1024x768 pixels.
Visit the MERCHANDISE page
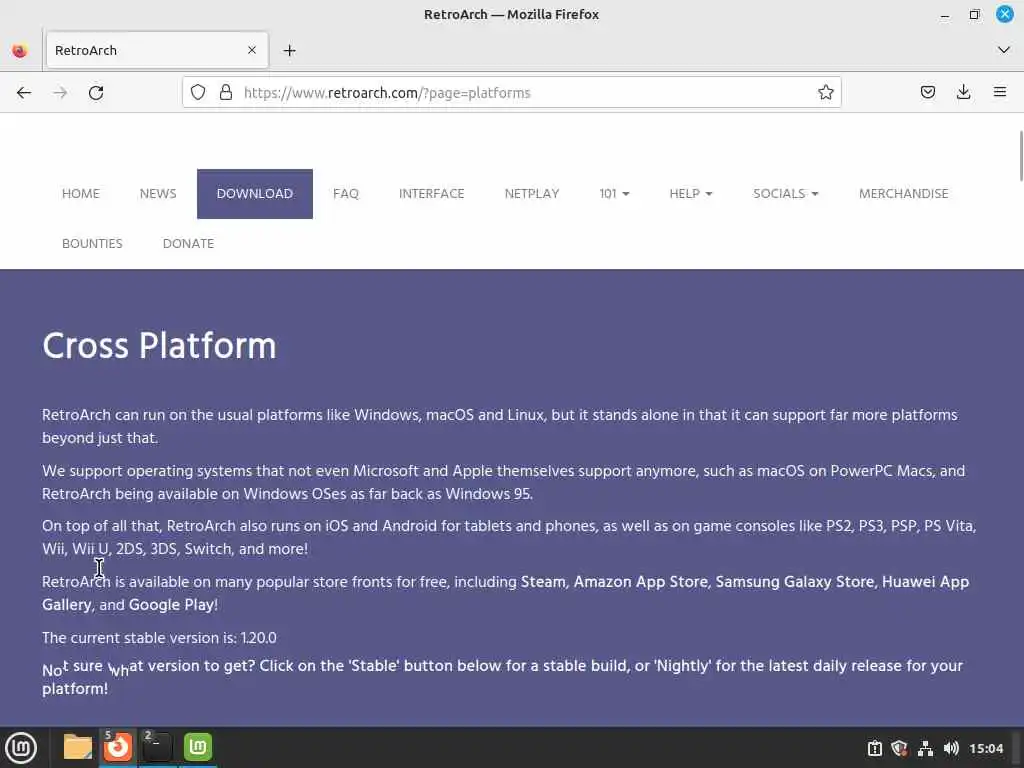pos(904,194)
